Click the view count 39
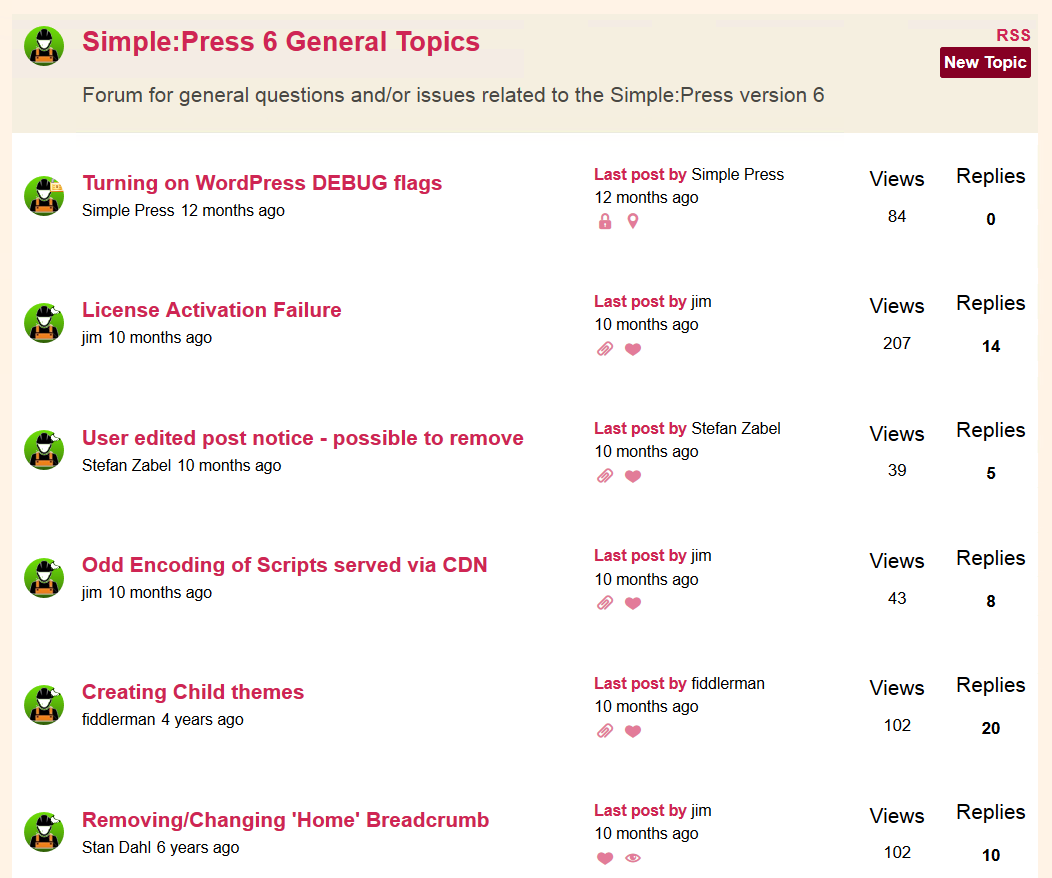Viewport: 1052px width, 878px height. tap(897, 470)
